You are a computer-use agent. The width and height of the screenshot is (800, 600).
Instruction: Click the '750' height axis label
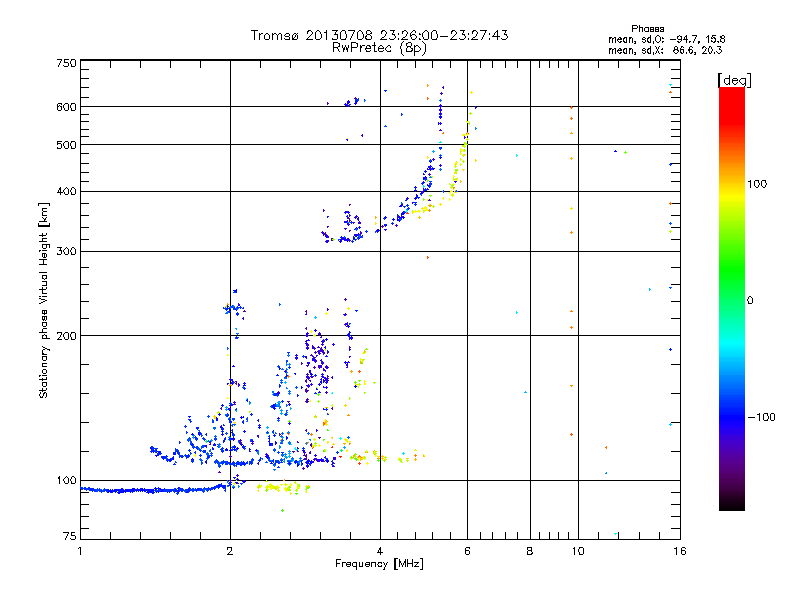pos(66,63)
